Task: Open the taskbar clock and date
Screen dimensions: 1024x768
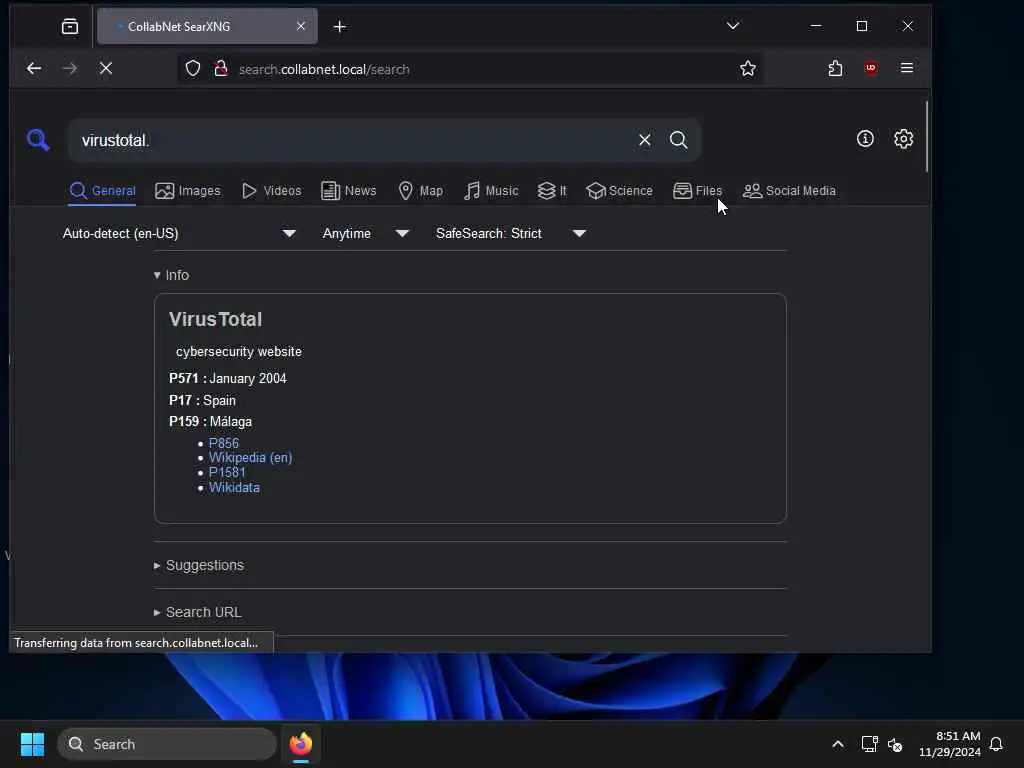Action: click(x=950, y=744)
